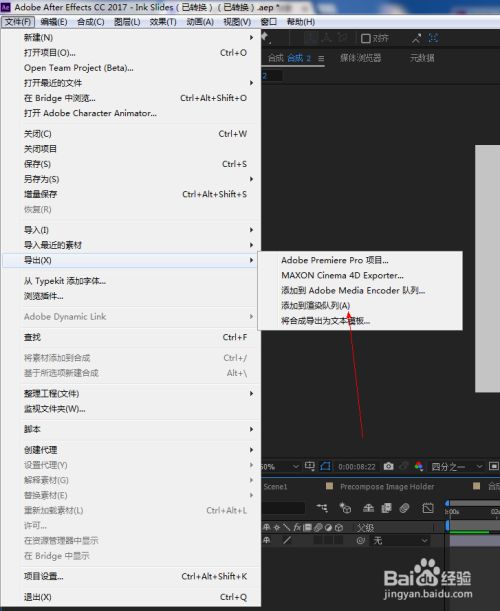Click the timeline search field

[283, 508]
